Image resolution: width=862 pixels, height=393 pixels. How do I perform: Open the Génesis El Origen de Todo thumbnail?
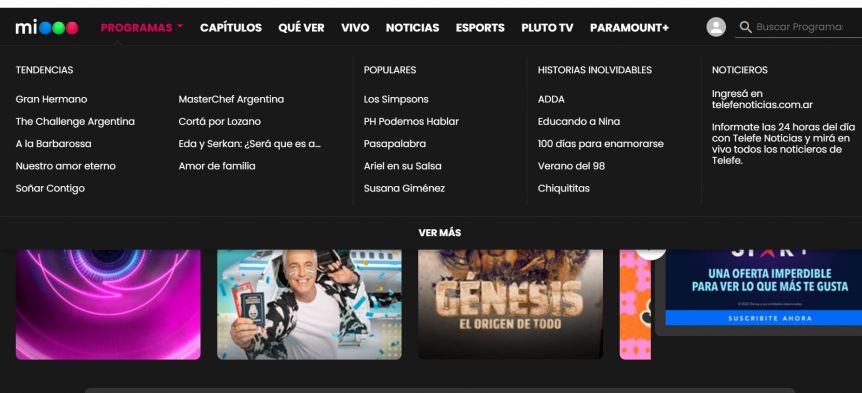[510, 305]
